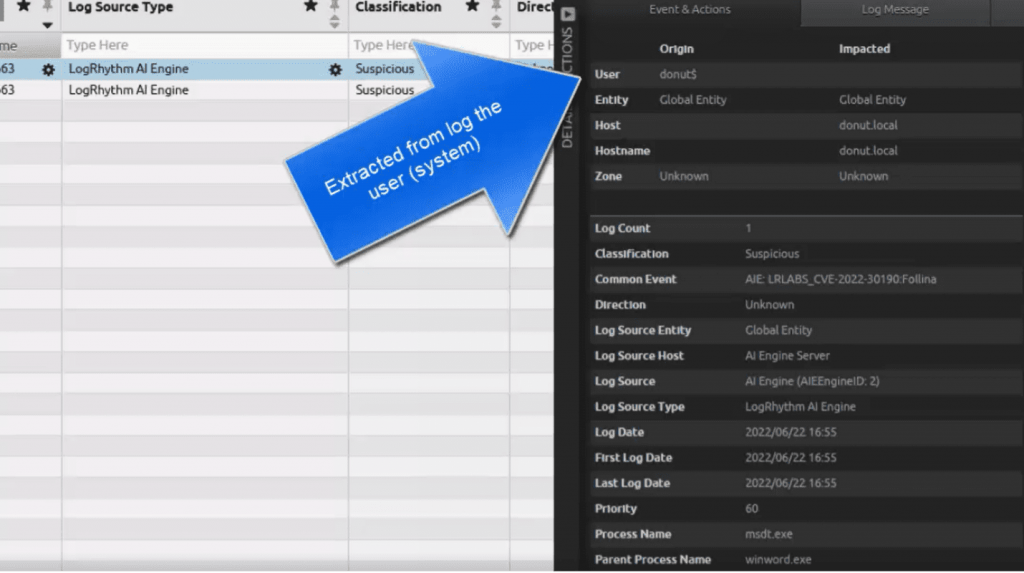Click the Host value donut.local

pos(868,125)
